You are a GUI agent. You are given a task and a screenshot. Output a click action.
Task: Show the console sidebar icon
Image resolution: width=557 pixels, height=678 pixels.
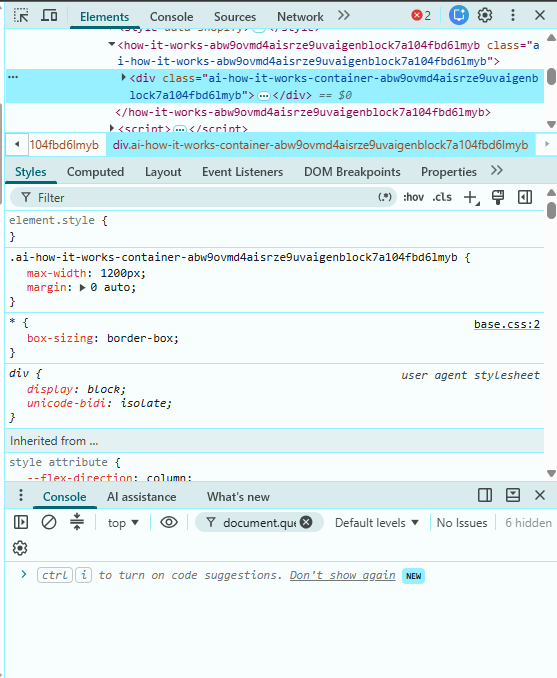pyautogui.click(x=21, y=522)
